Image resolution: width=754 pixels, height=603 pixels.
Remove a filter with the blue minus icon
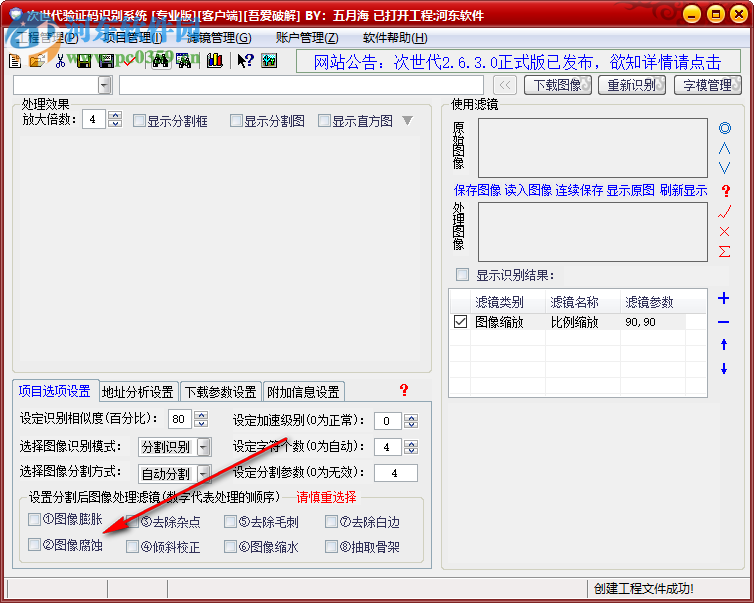point(724,322)
